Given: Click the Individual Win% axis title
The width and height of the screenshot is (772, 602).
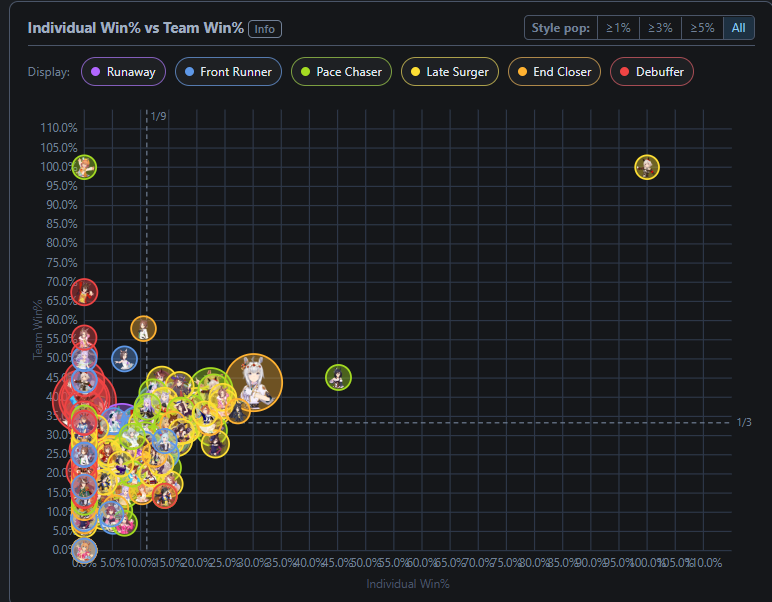Looking at the screenshot, I should 408,584.
